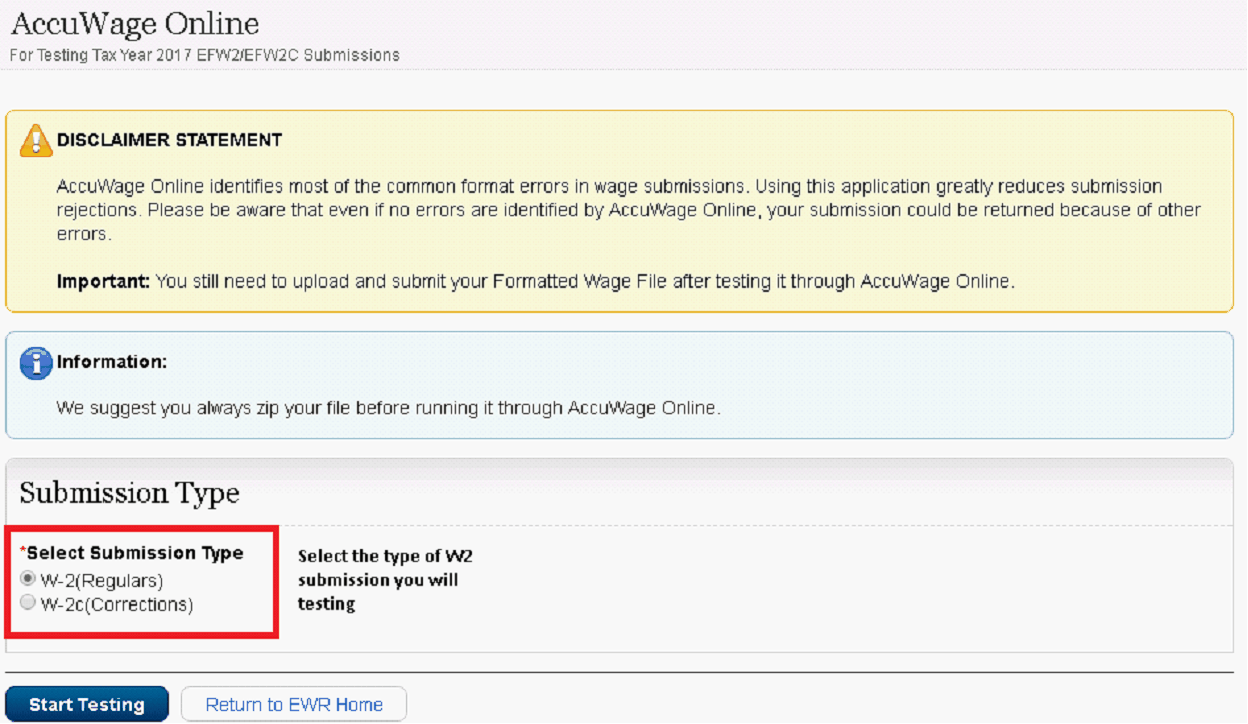Click the Start Testing button
The image size is (1248, 724).
click(87, 704)
